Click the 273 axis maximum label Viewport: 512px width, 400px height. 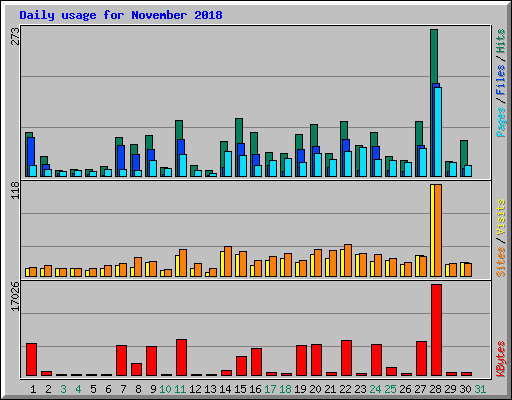pos(15,36)
